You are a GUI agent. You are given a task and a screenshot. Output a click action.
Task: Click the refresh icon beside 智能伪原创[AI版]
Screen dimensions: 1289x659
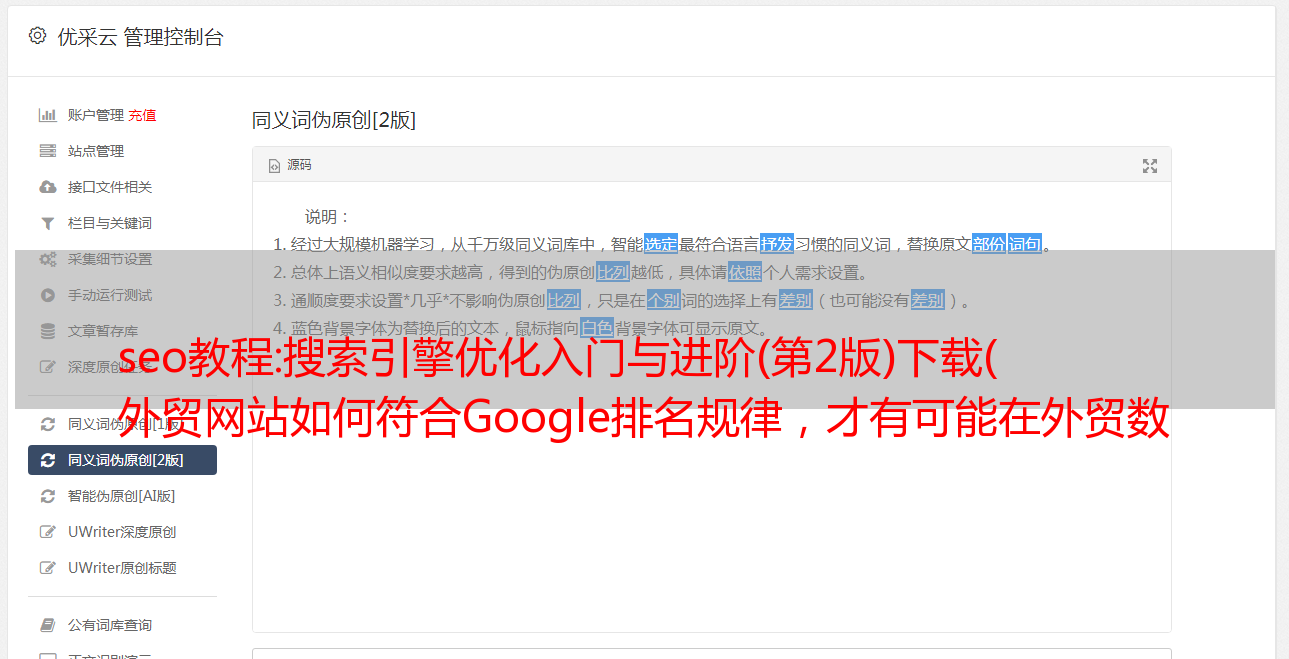pos(47,496)
